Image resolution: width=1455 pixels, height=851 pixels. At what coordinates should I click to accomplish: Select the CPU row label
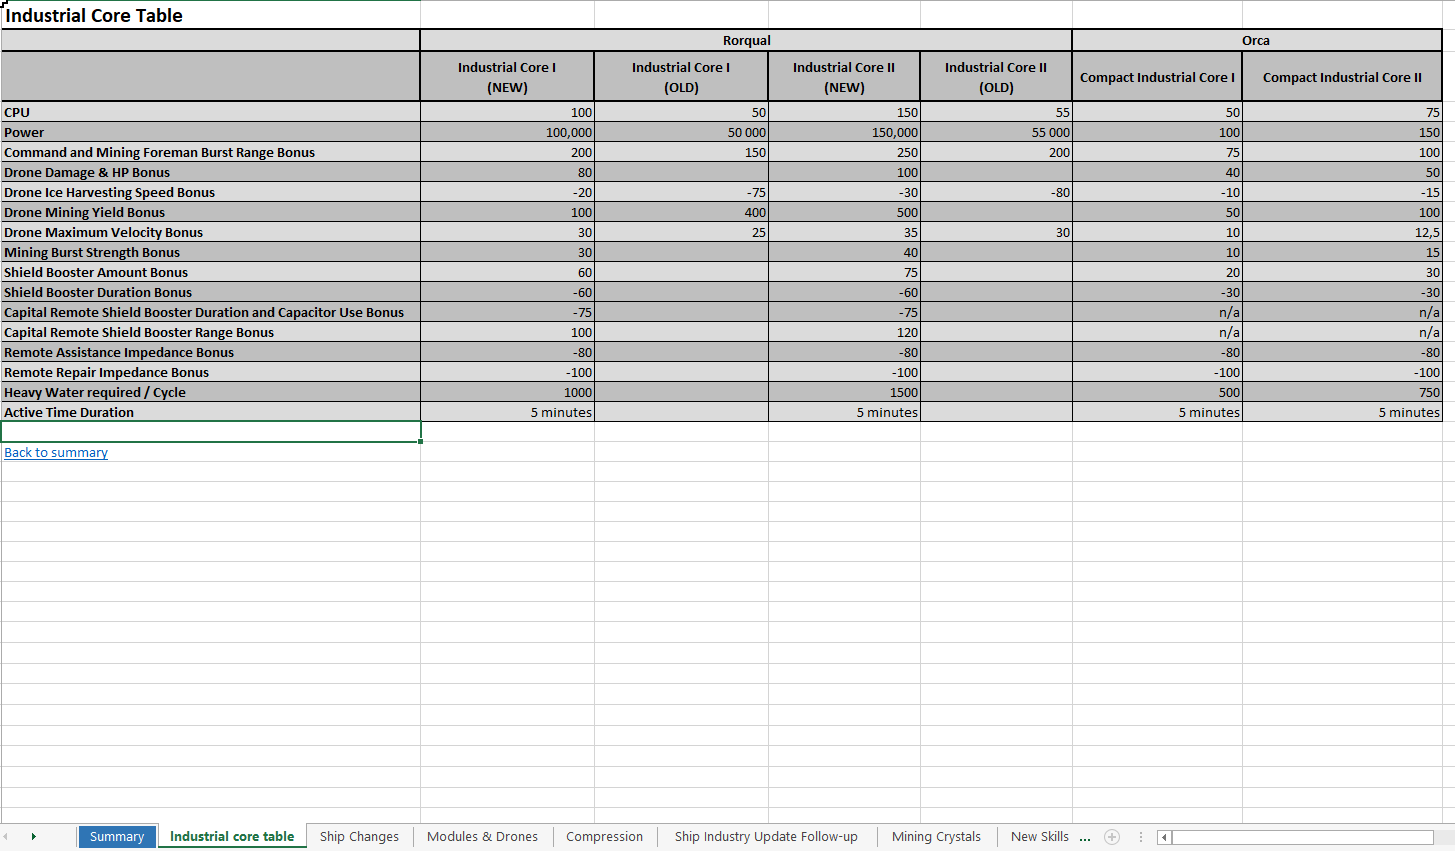[x=210, y=112]
